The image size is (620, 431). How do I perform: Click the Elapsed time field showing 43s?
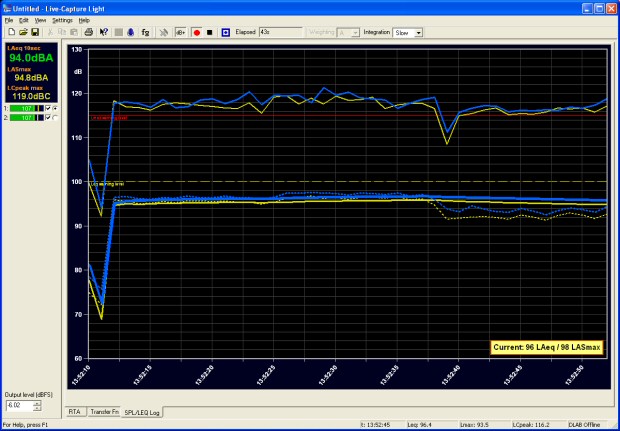click(281, 32)
